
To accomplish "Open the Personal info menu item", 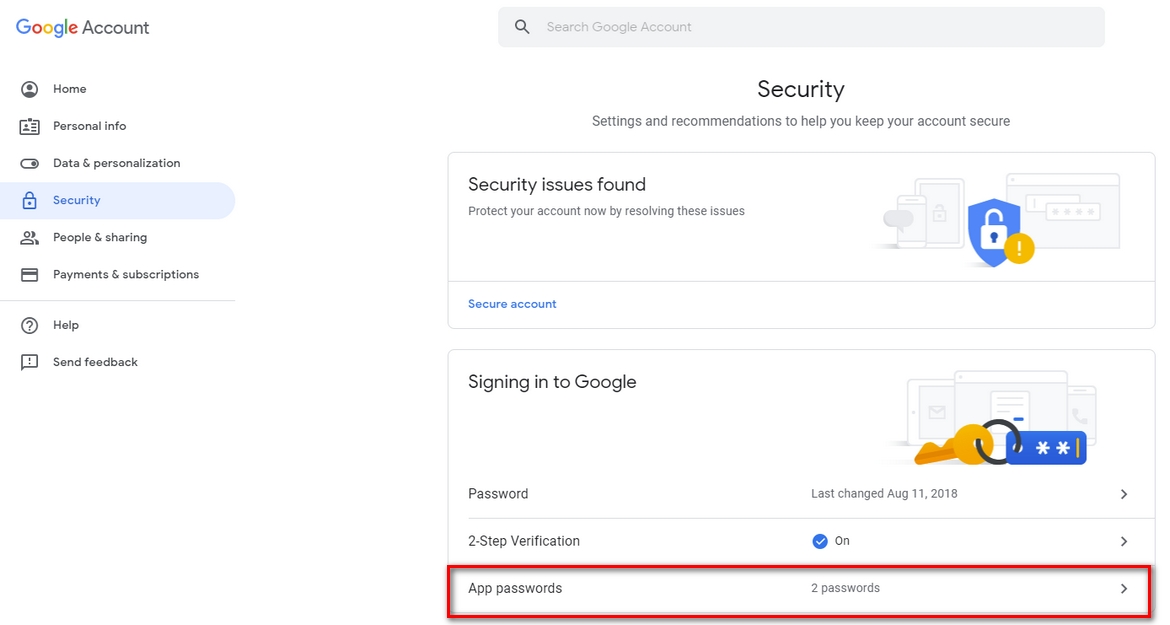I will coord(89,126).
